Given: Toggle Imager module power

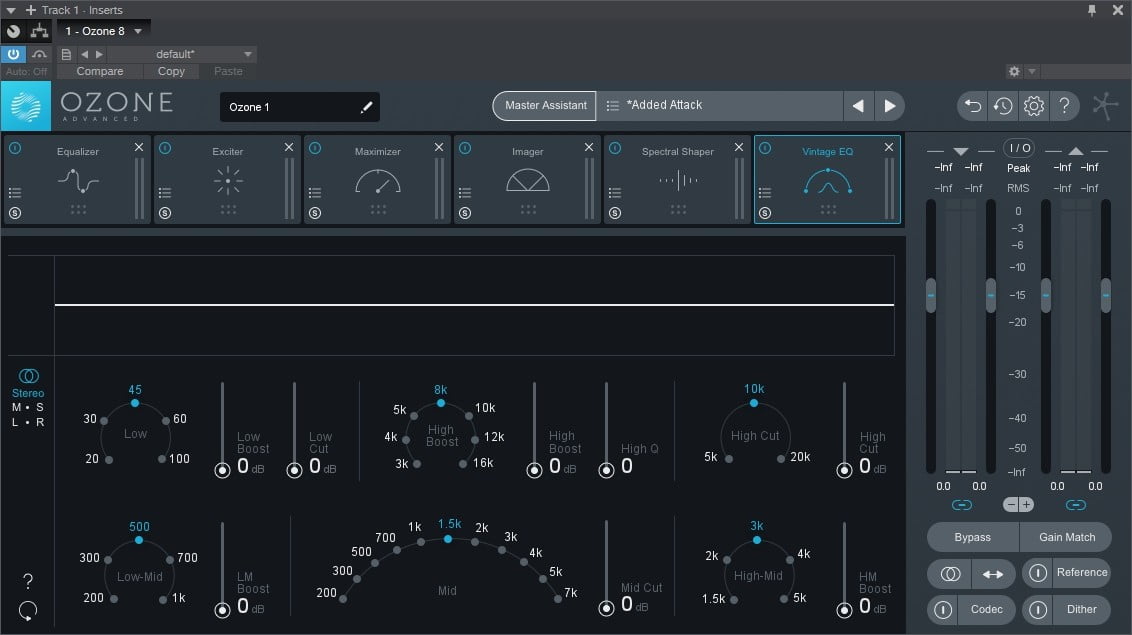Looking at the screenshot, I should pos(466,148).
